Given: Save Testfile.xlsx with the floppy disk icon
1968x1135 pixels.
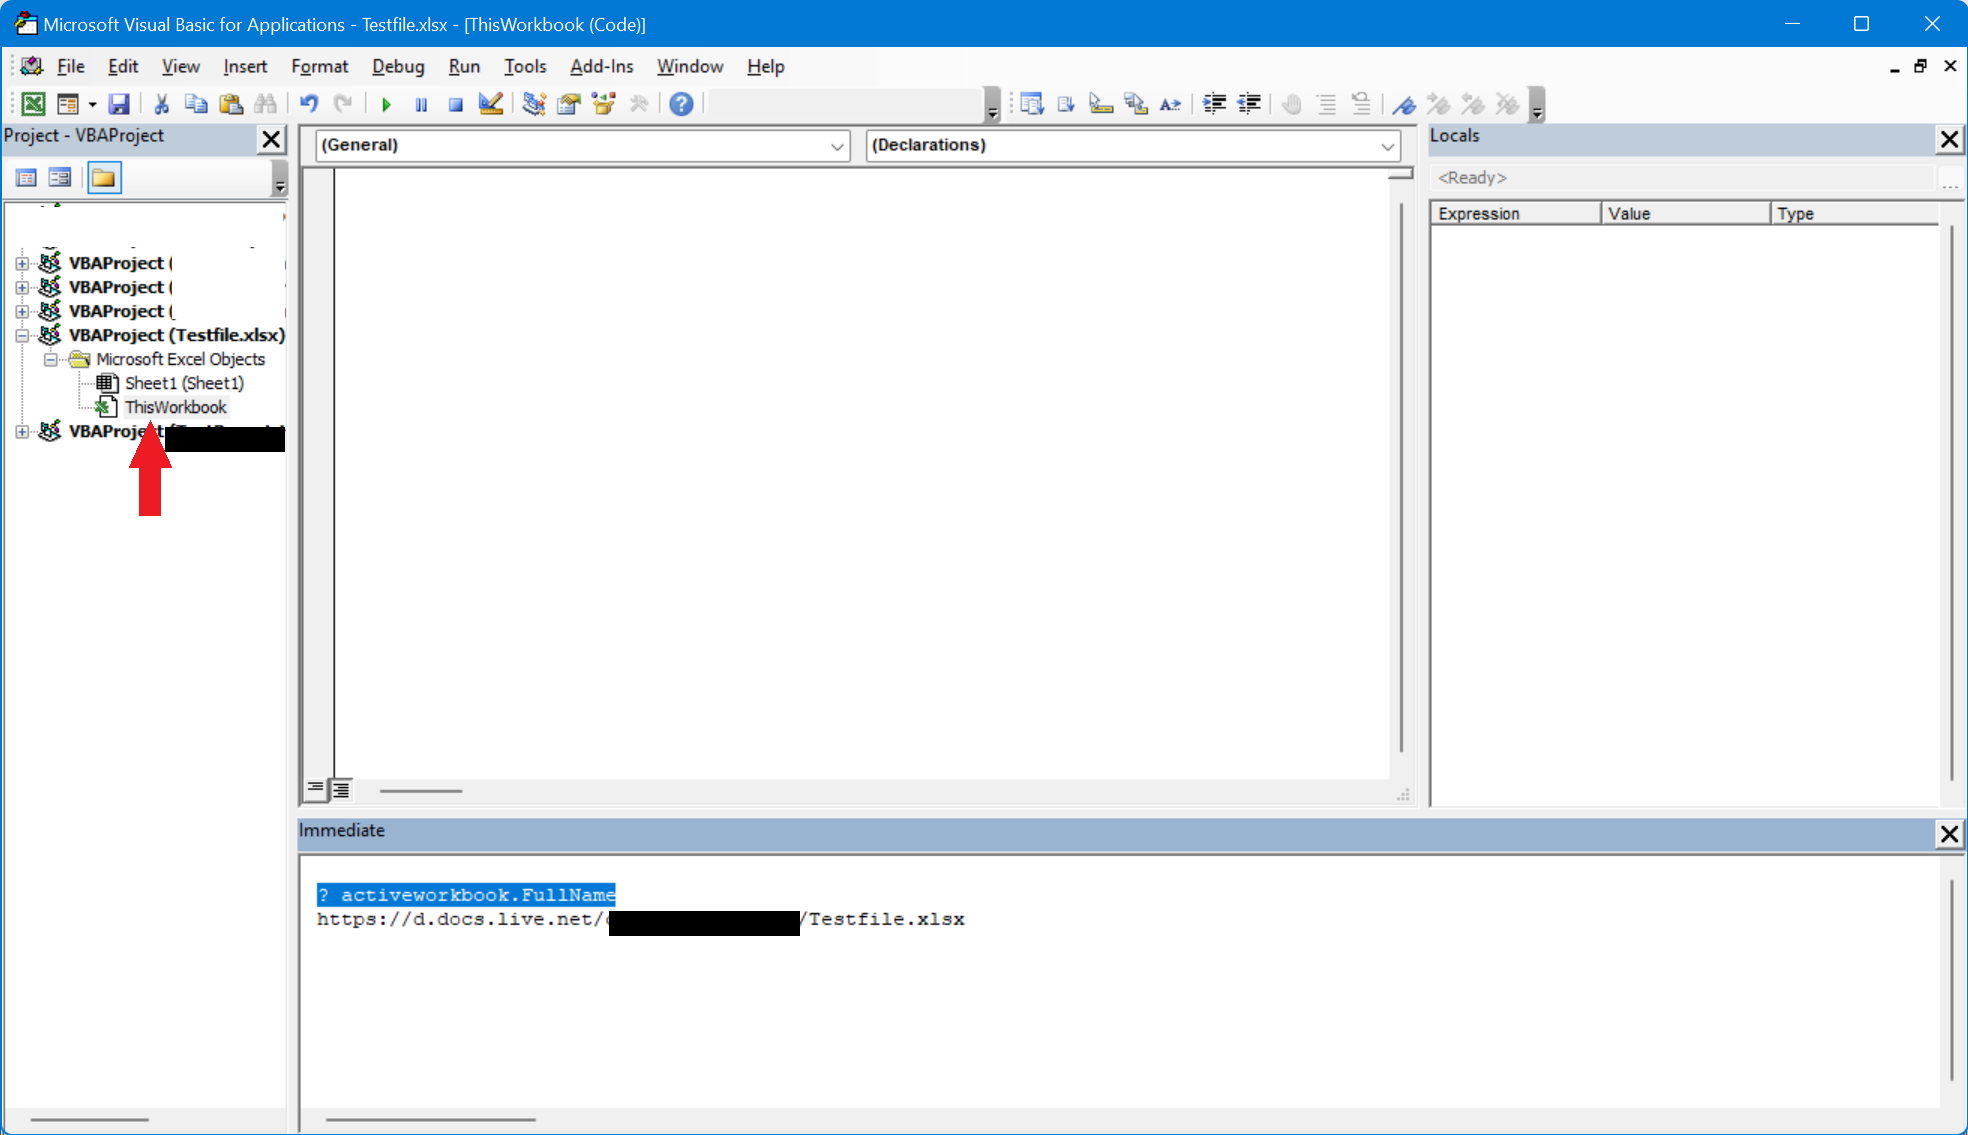Looking at the screenshot, I should [x=119, y=104].
